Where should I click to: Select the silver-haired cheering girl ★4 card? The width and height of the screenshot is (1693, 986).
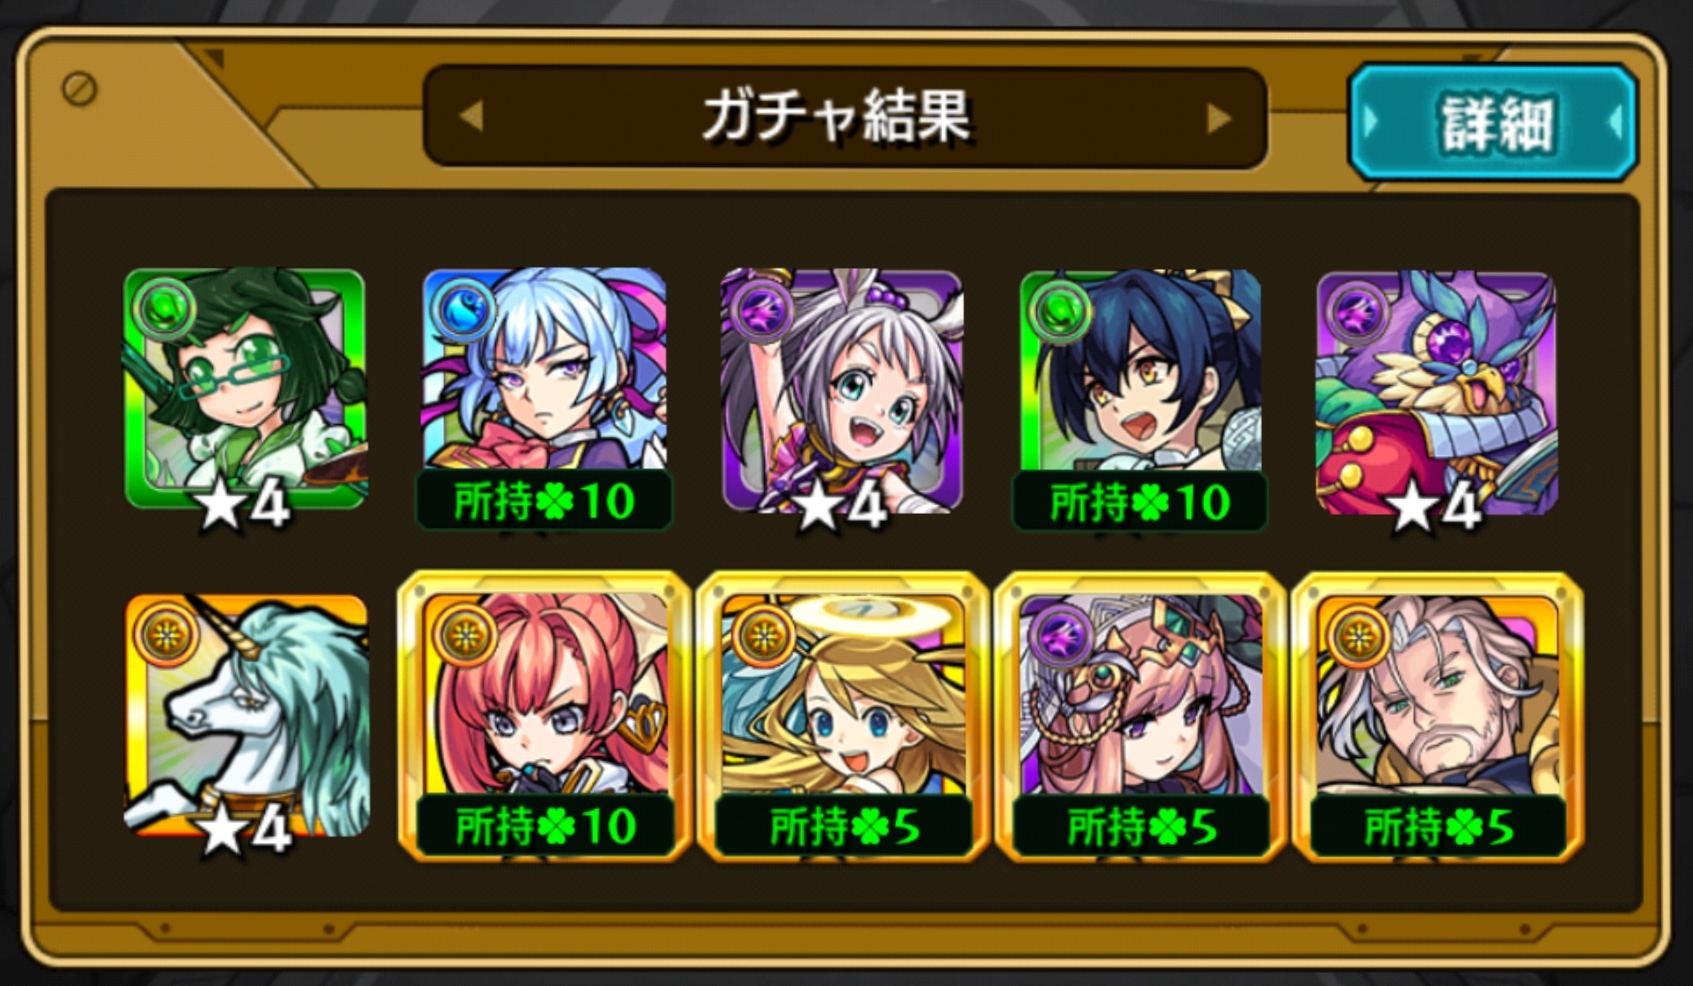(842, 390)
